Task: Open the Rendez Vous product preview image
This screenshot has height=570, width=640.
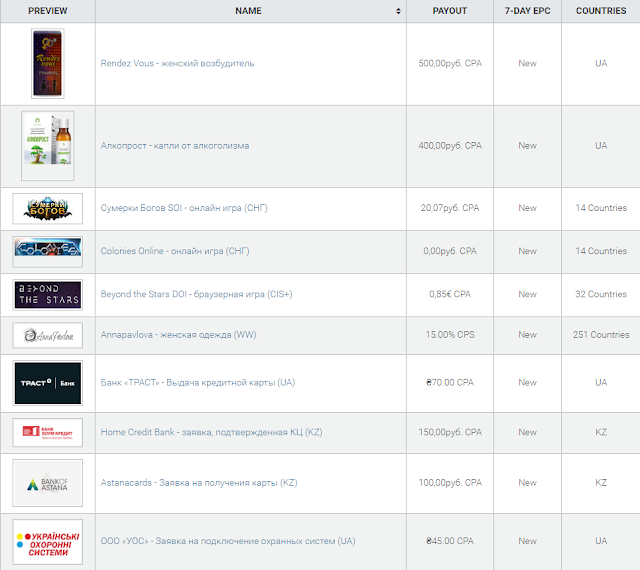Action: coord(48,63)
